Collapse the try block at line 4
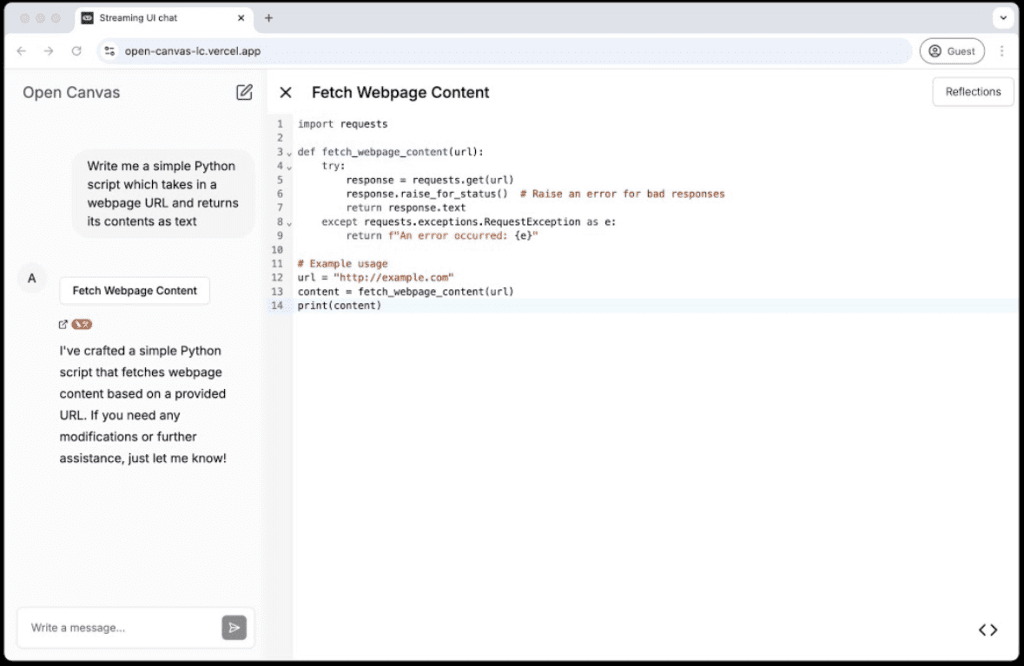1024x666 pixels. point(290,167)
